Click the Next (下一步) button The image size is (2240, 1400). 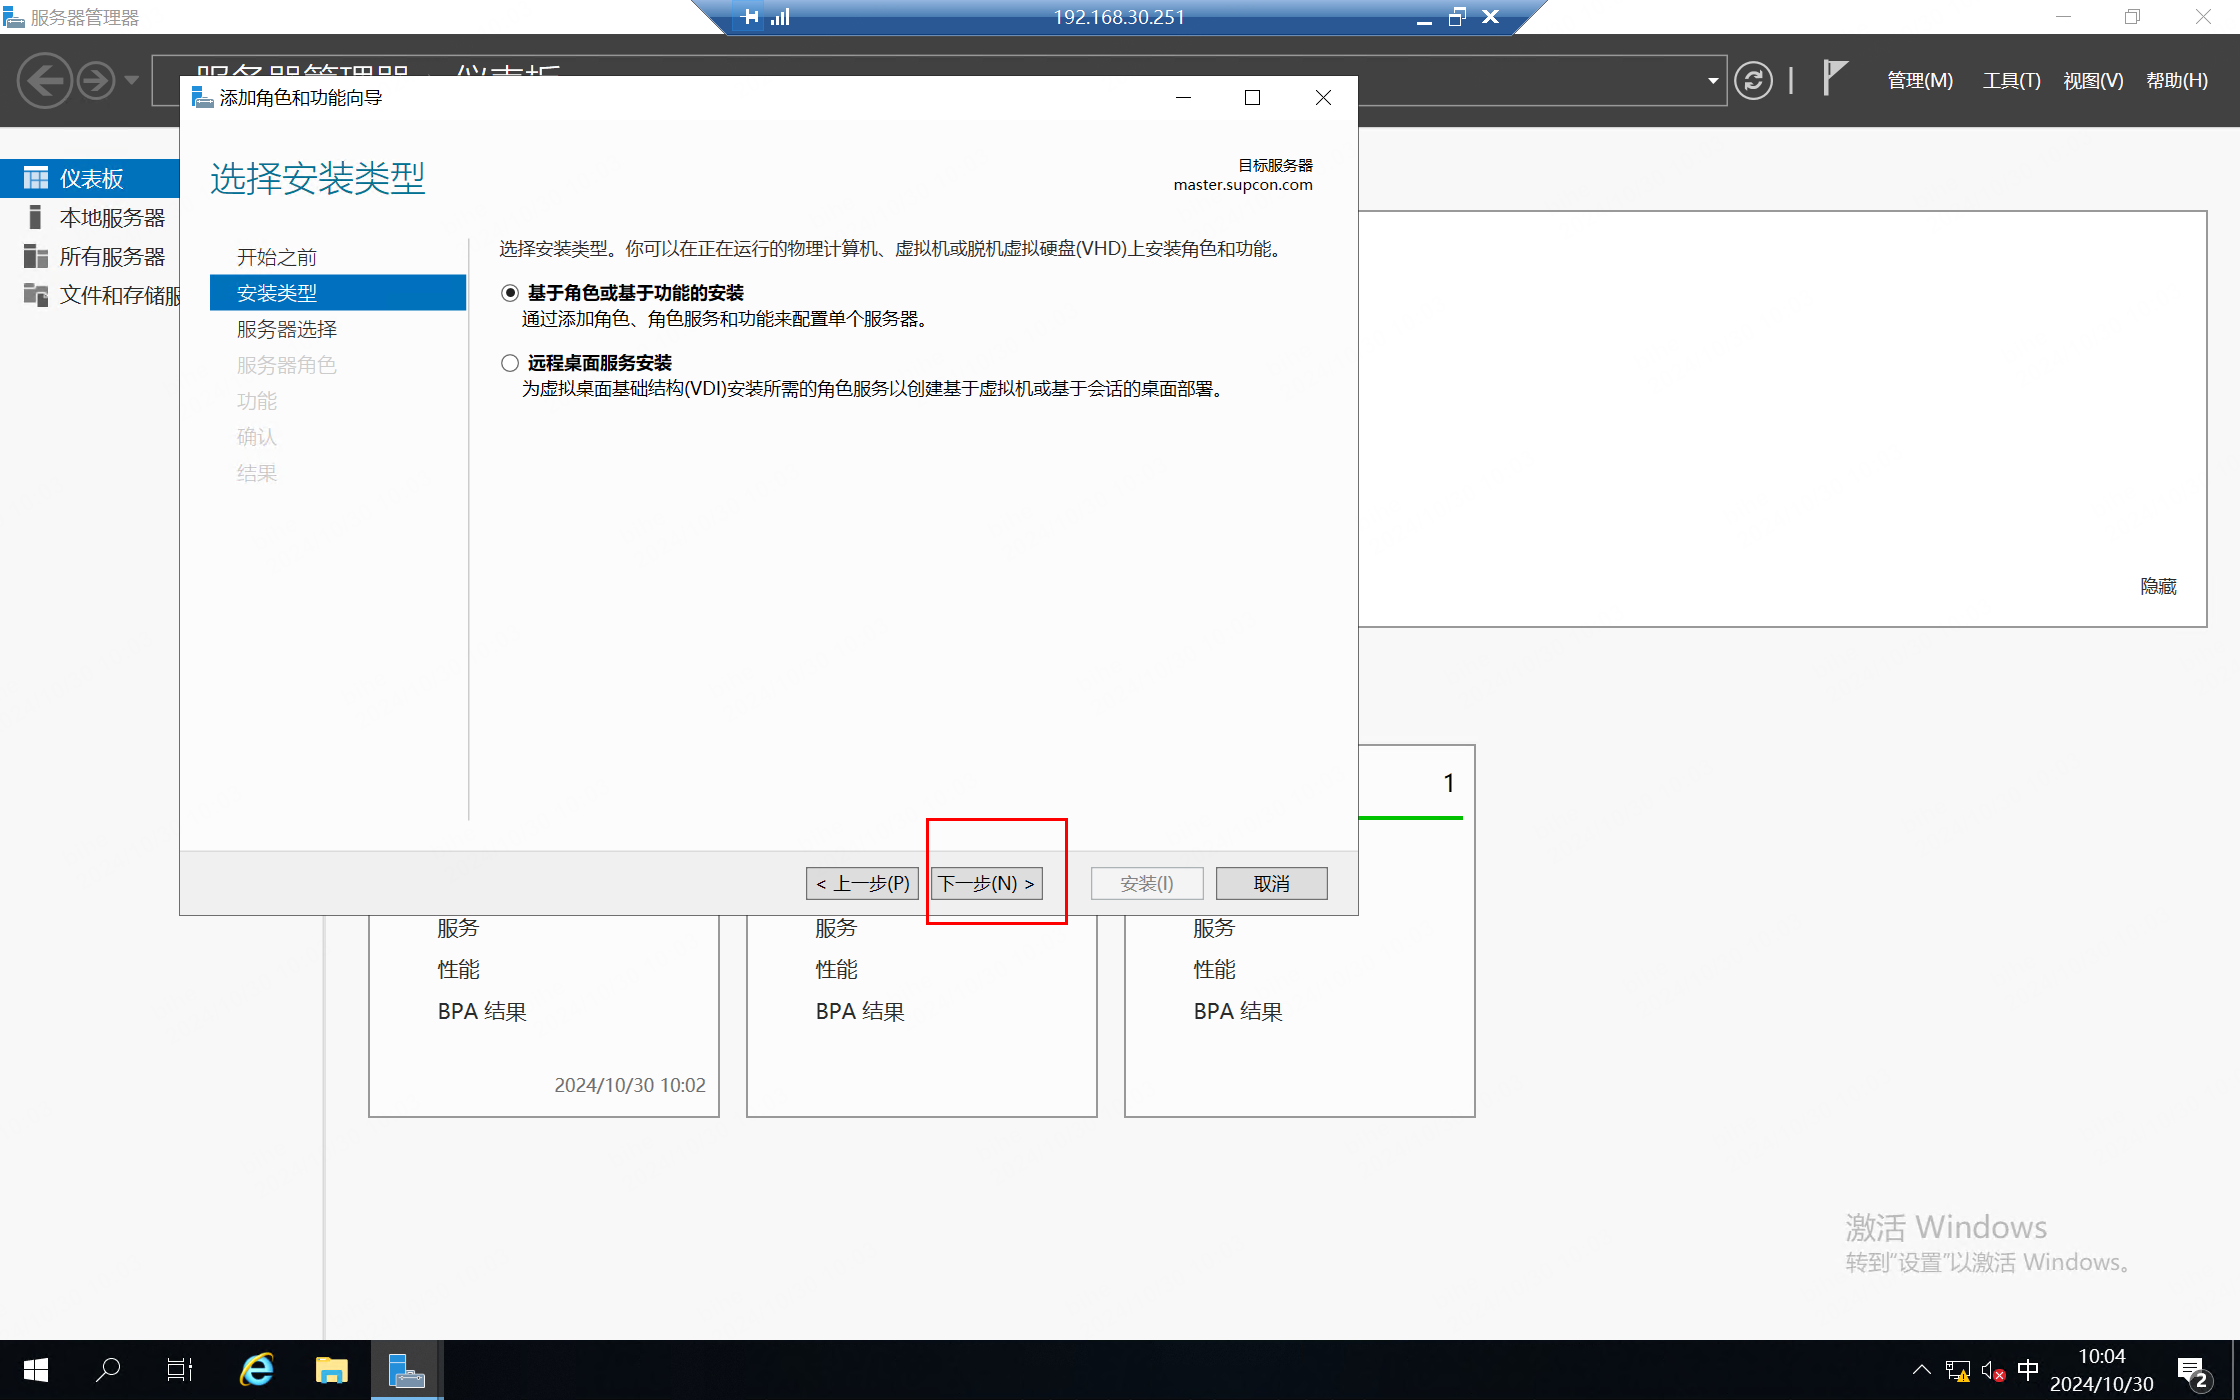[x=986, y=883]
